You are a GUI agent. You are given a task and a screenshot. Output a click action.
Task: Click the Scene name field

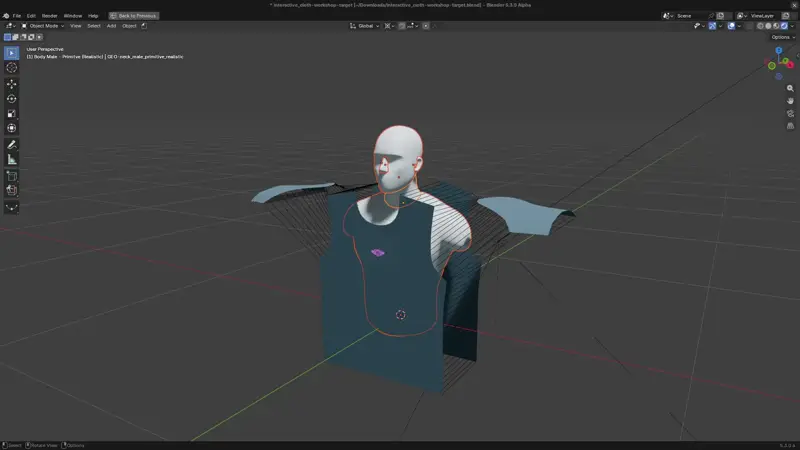coord(691,16)
